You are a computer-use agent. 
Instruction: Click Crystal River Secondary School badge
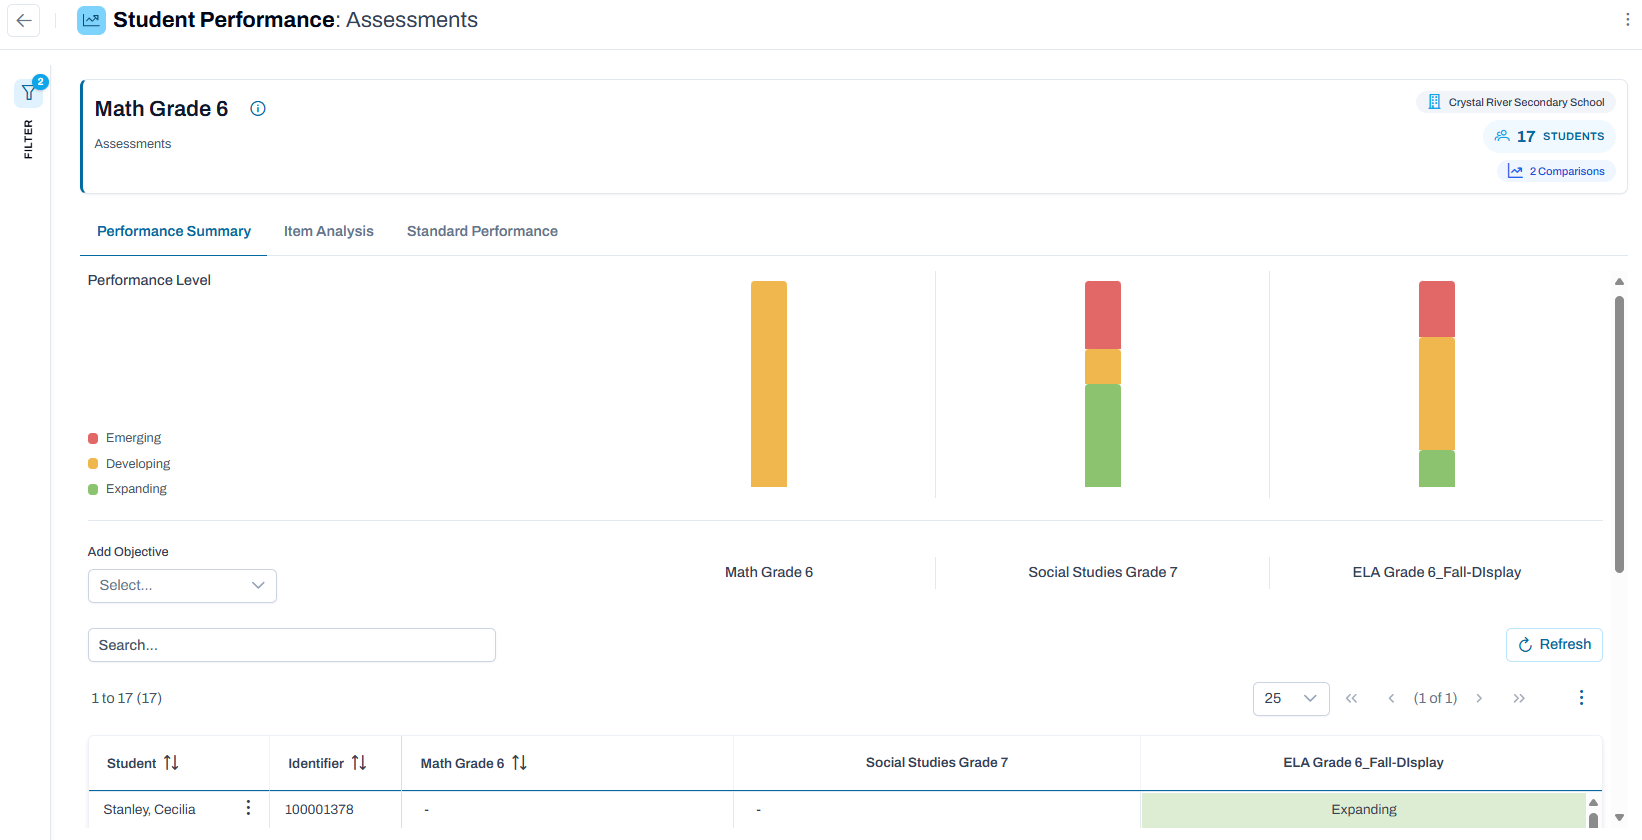click(x=1516, y=102)
